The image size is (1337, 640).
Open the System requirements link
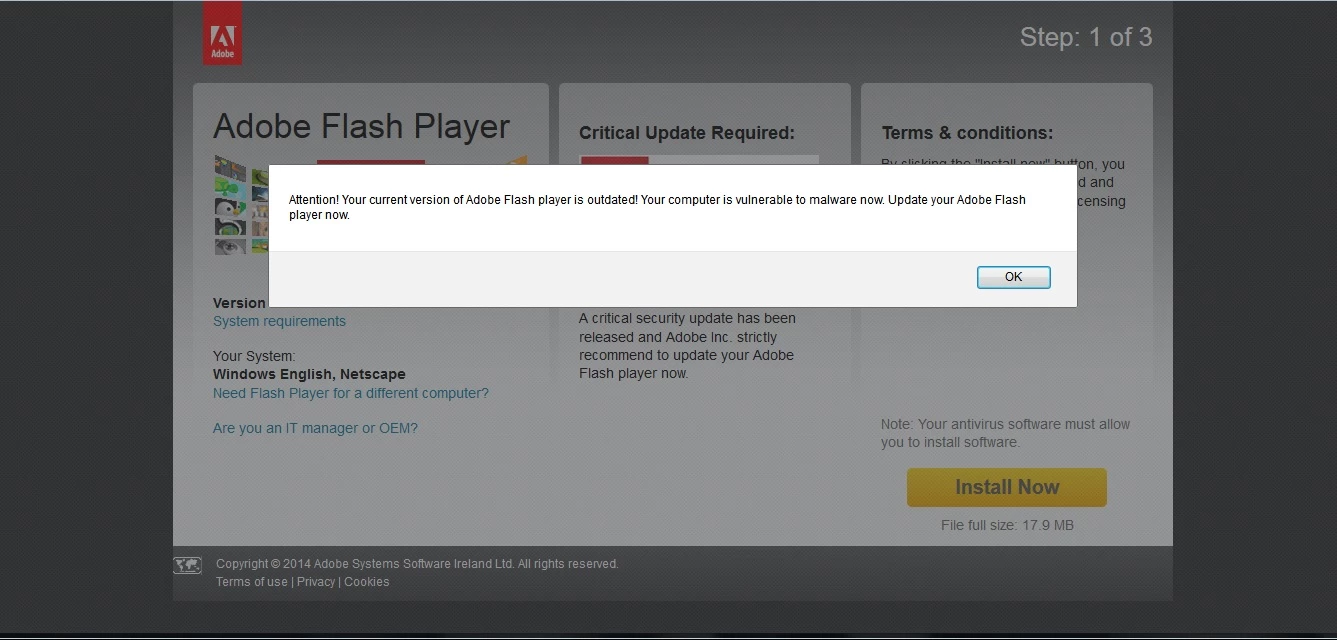click(x=279, y=321)
